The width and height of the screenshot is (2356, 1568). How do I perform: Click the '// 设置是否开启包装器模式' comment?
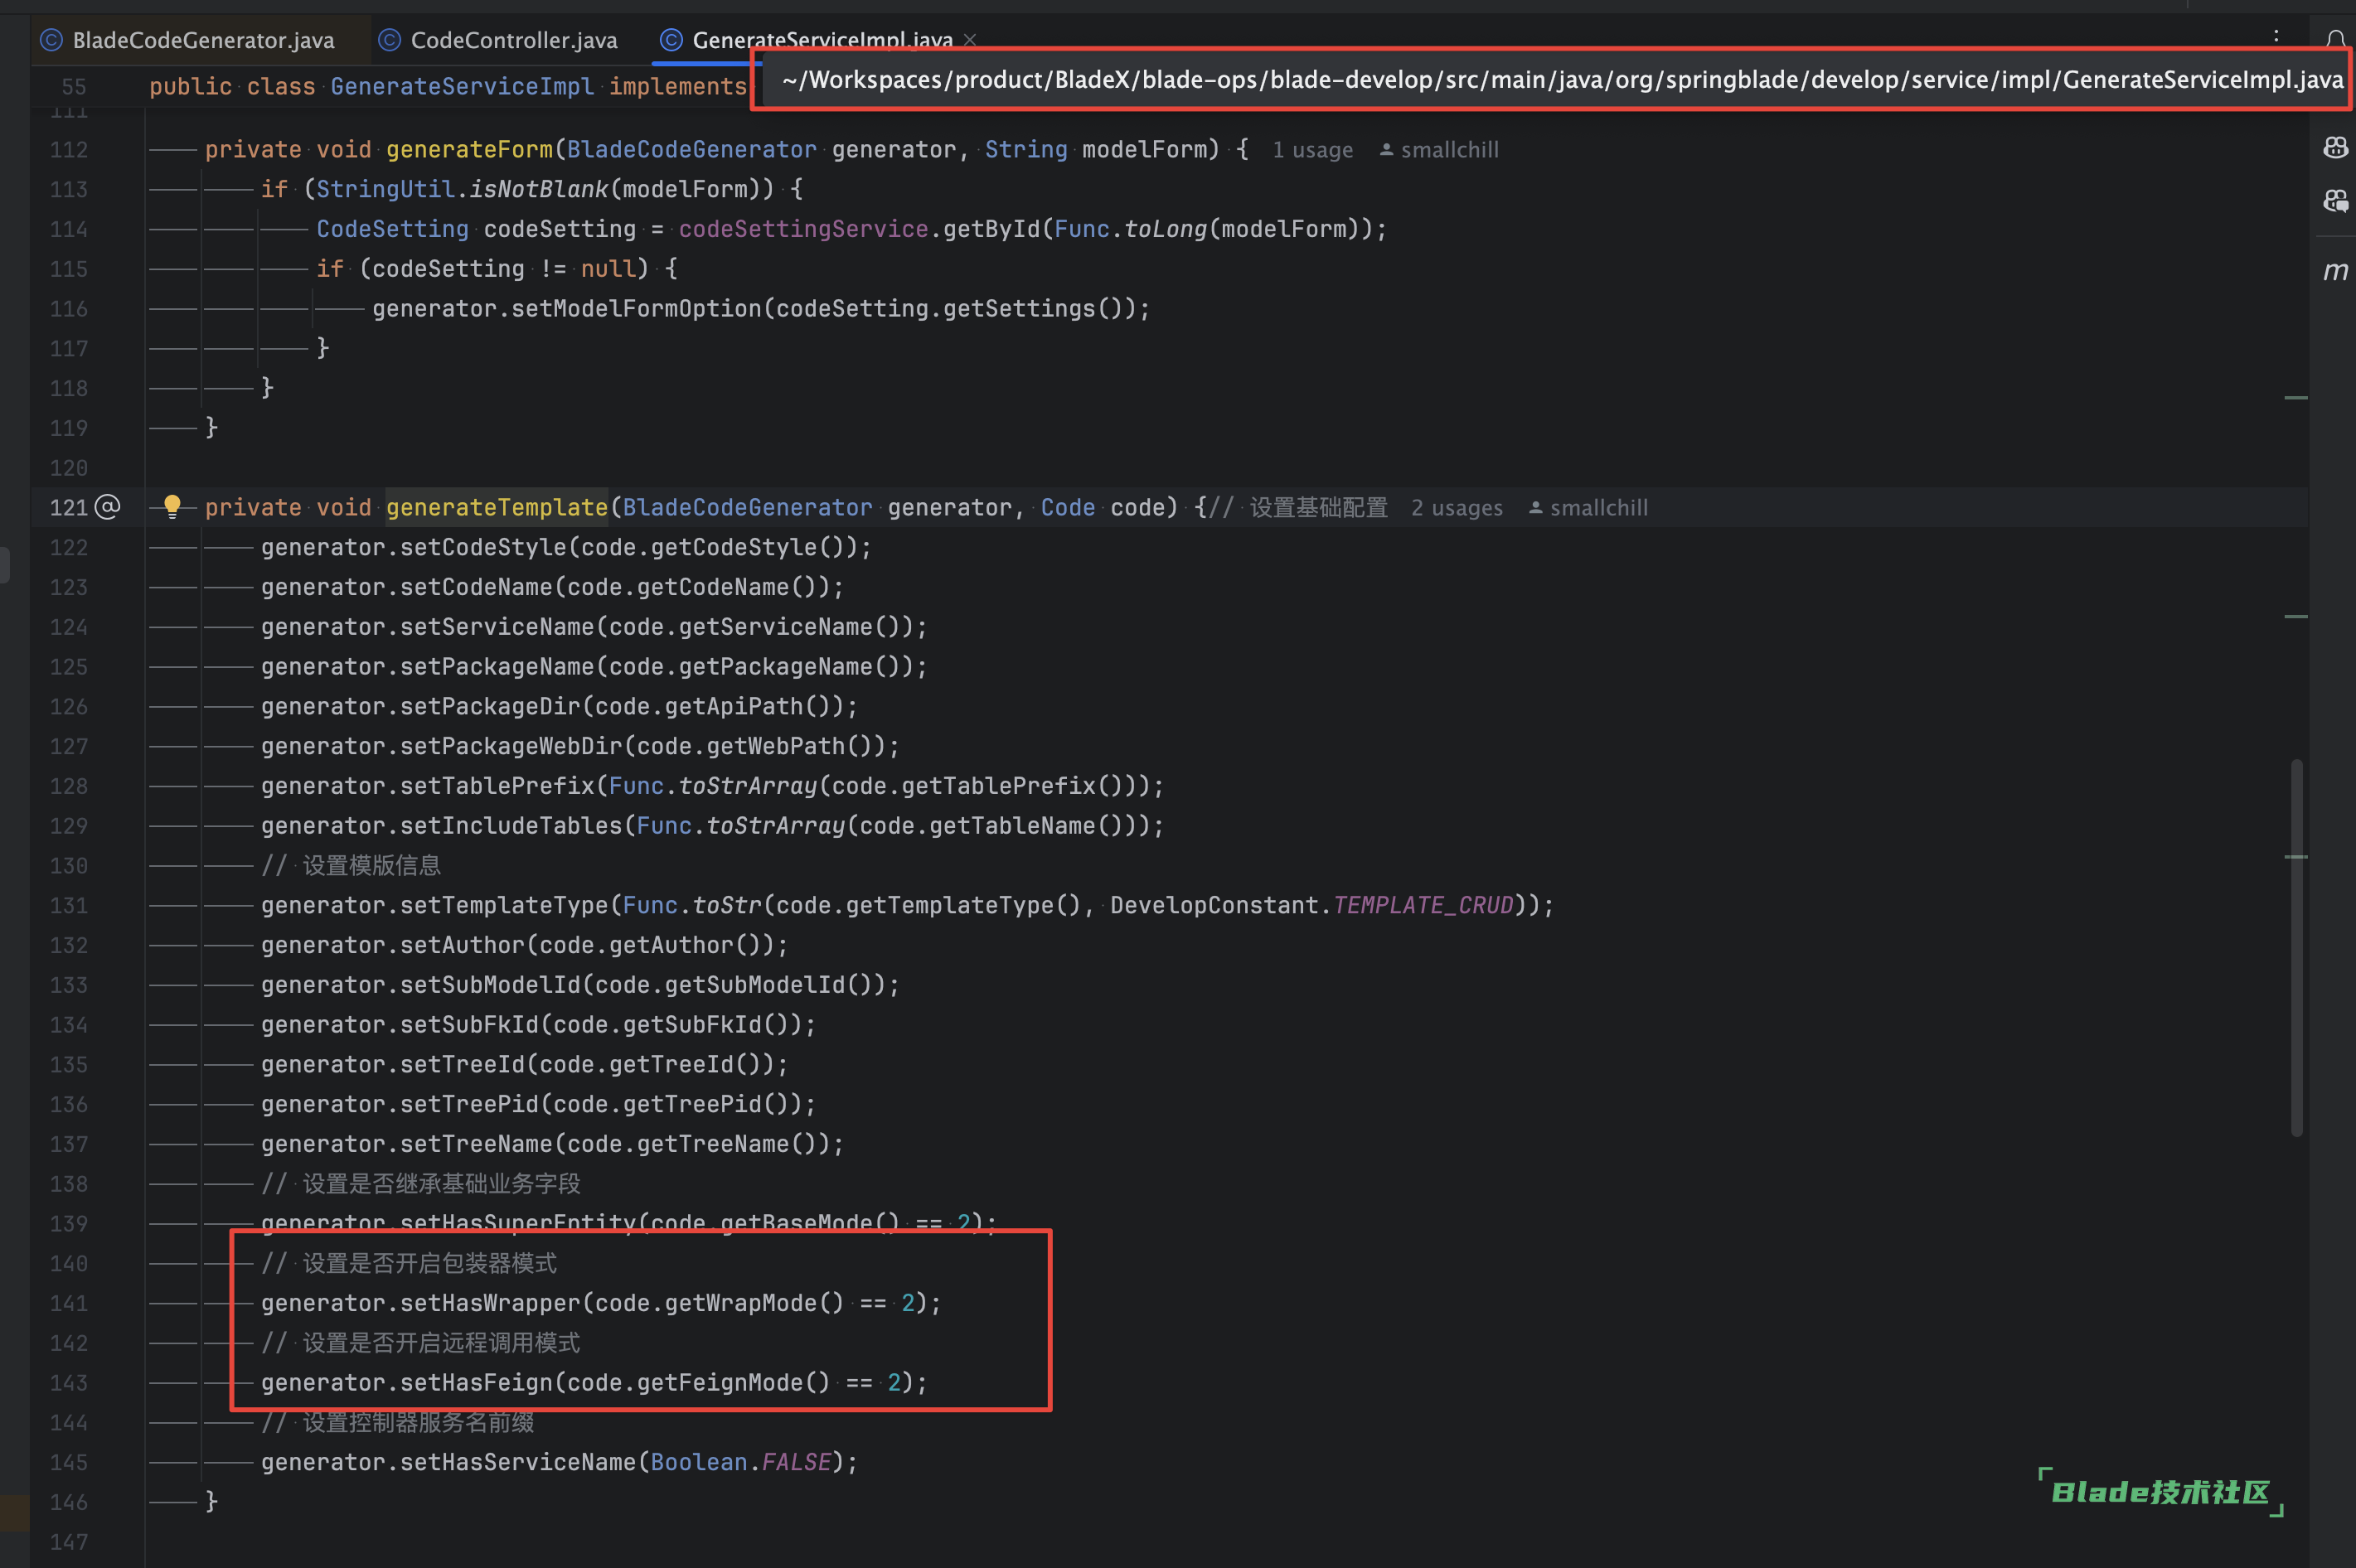click(409, 1264)
